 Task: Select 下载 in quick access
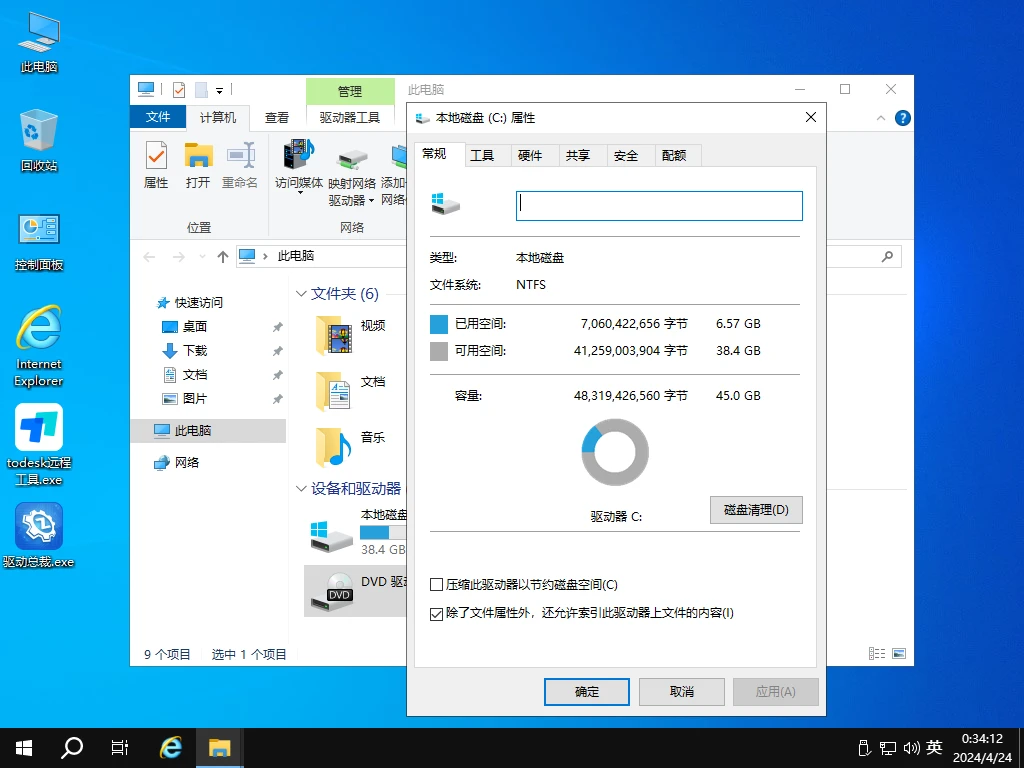coord(195,351)
